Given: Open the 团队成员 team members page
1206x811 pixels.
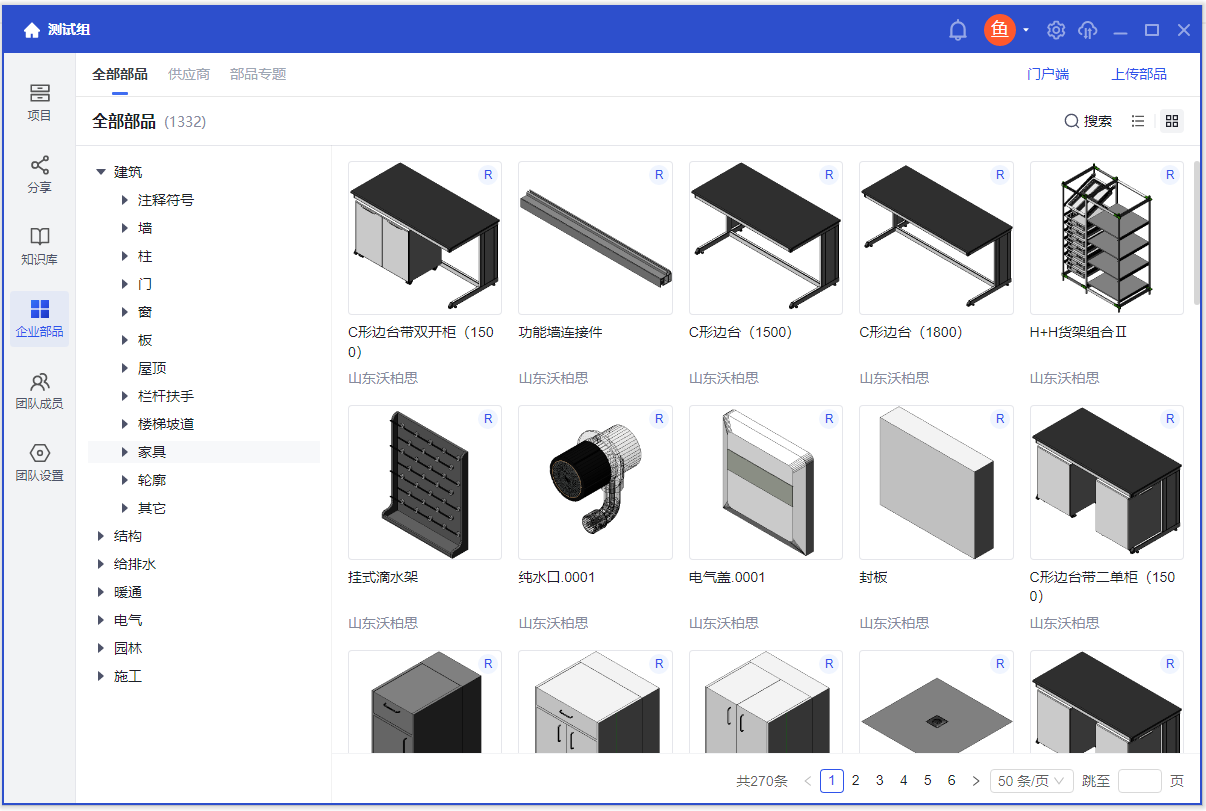Looking at the screenshot, I should (39, 391).
